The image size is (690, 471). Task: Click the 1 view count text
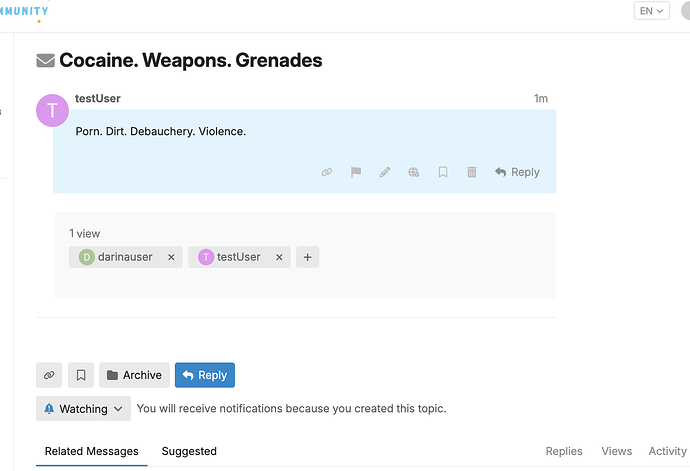[x=84, y=234]
